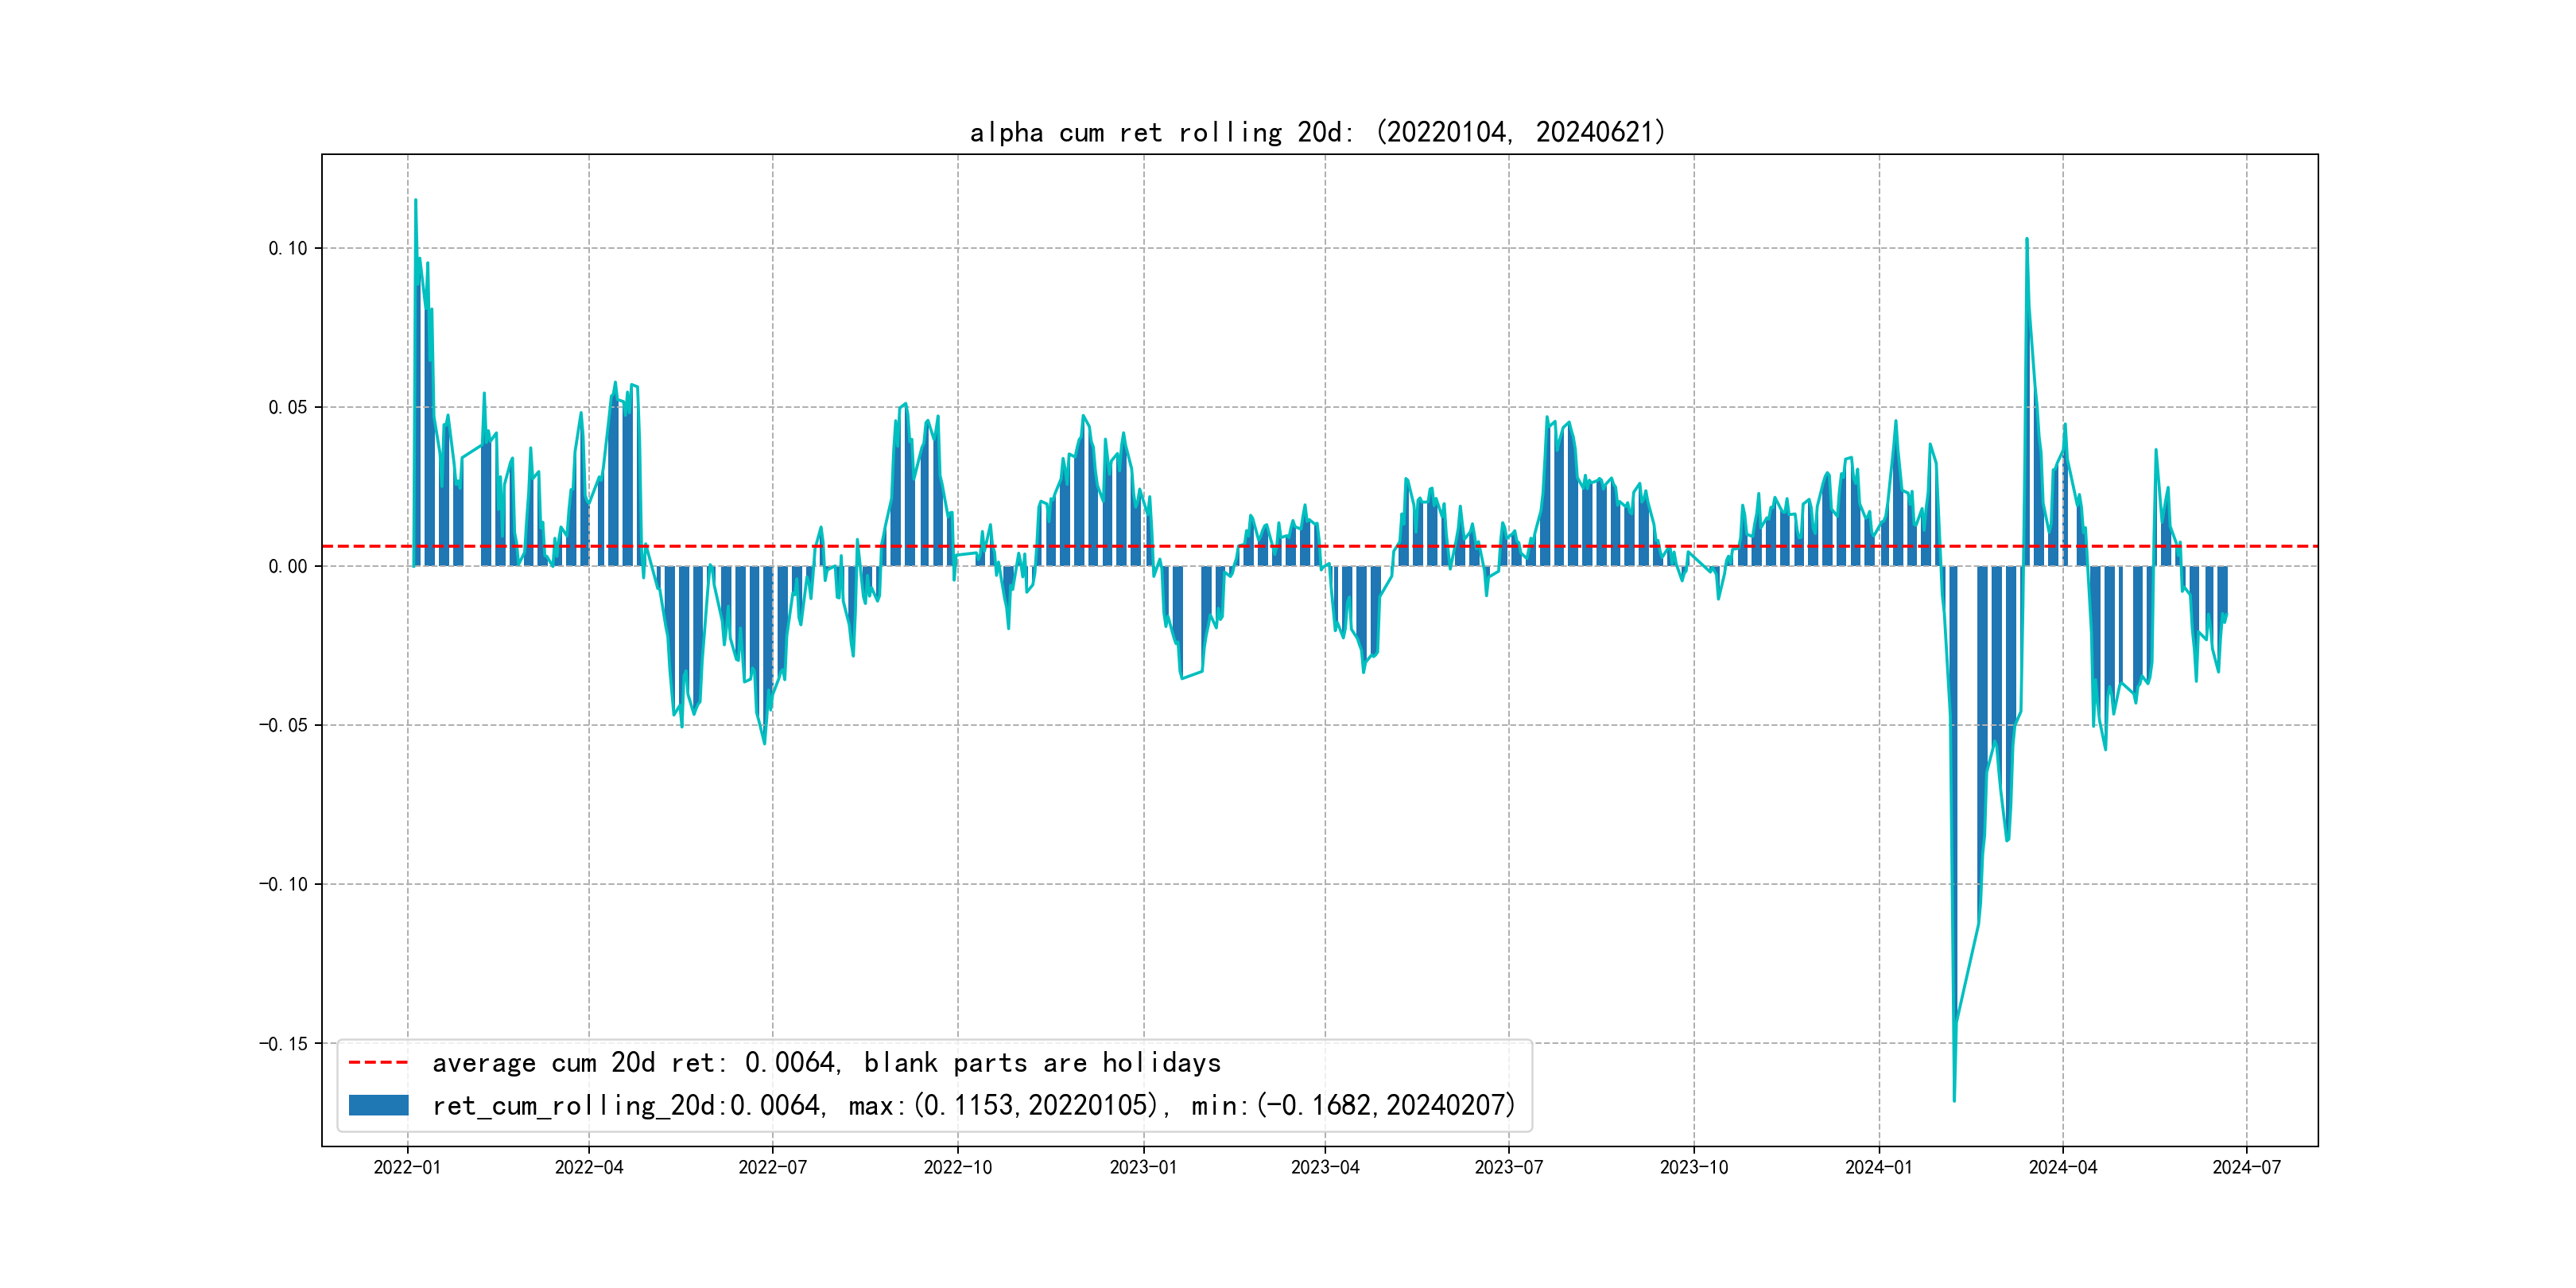Click the 2022-10 x-axis tick label
Image resolution: width=2576 pixels, height=1288 pixels.
pos(957,1167)
